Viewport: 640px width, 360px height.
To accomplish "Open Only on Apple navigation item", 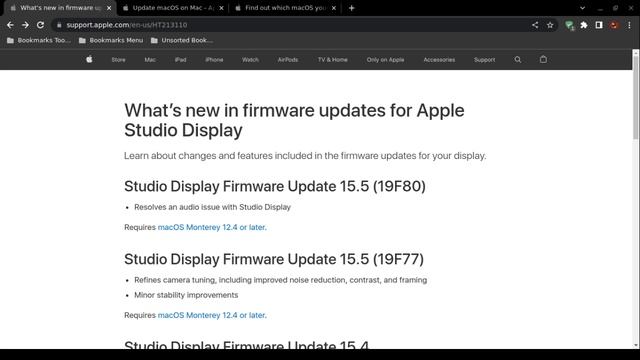I will [x=385, y=60].
